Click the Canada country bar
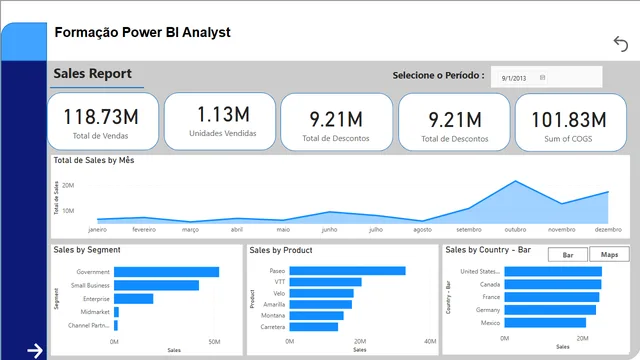Viewport: 640px width, 360px height. coord(553,284)
